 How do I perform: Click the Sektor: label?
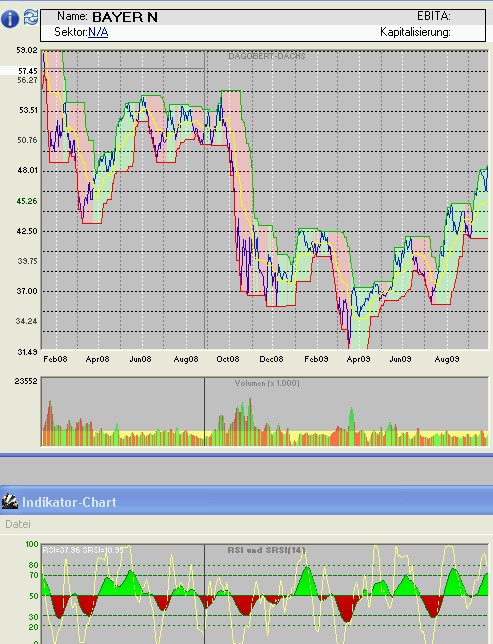71,32
